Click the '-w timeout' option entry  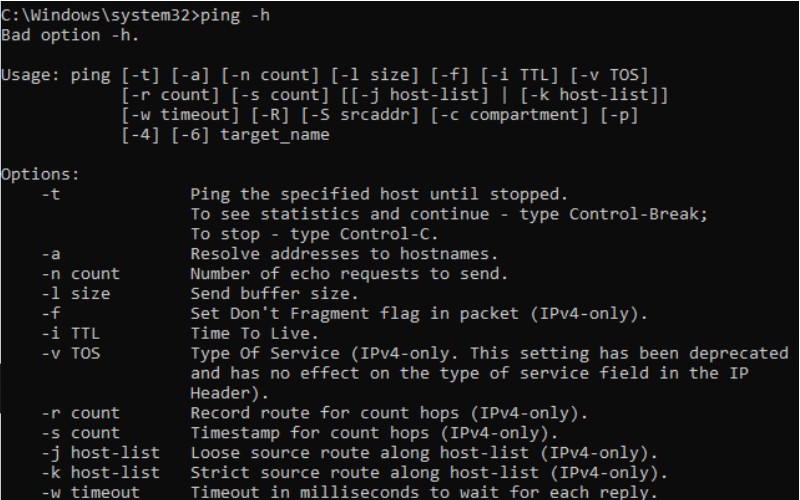tap(90, 492)
